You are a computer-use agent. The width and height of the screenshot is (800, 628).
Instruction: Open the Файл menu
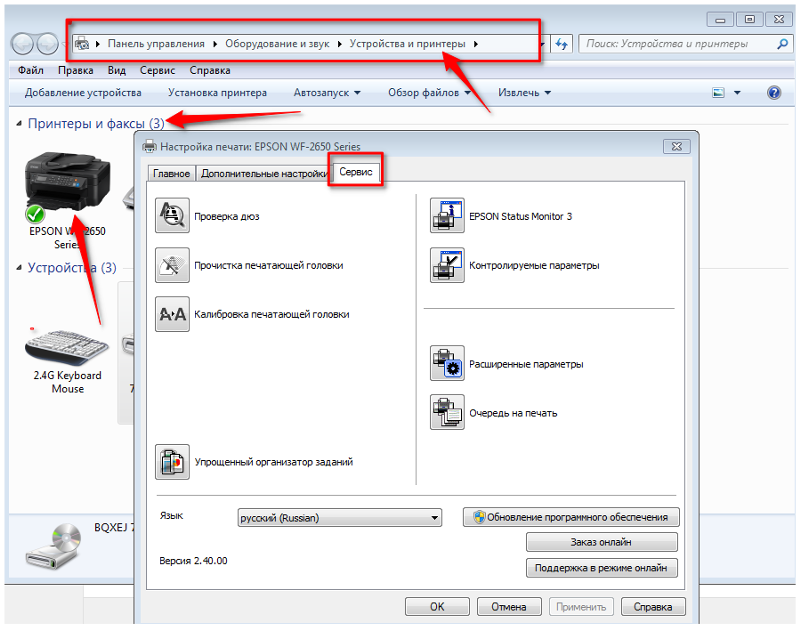[x=31, y=70]
